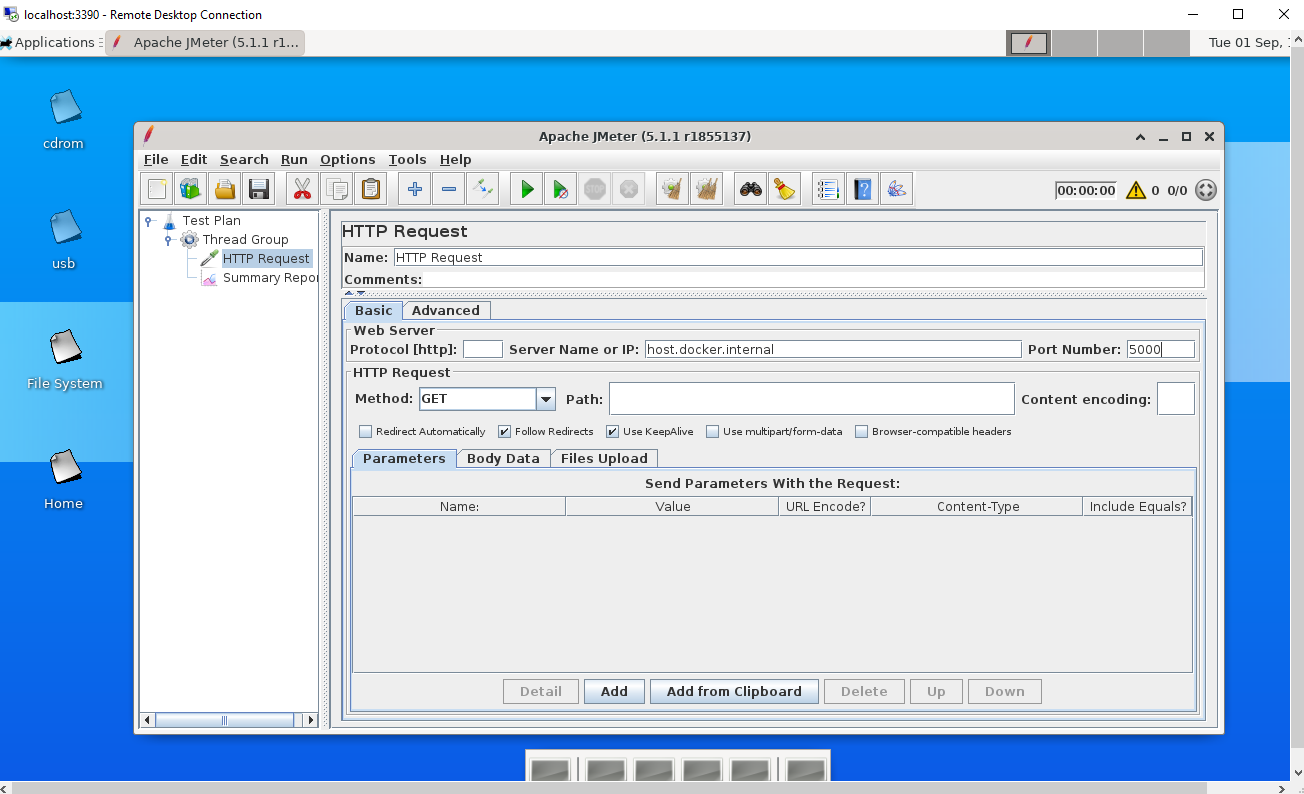The width and height of the screenshot is (1304, 794).
Task: Open the Method GET dropdown
Action: click(x=546, y=399)
